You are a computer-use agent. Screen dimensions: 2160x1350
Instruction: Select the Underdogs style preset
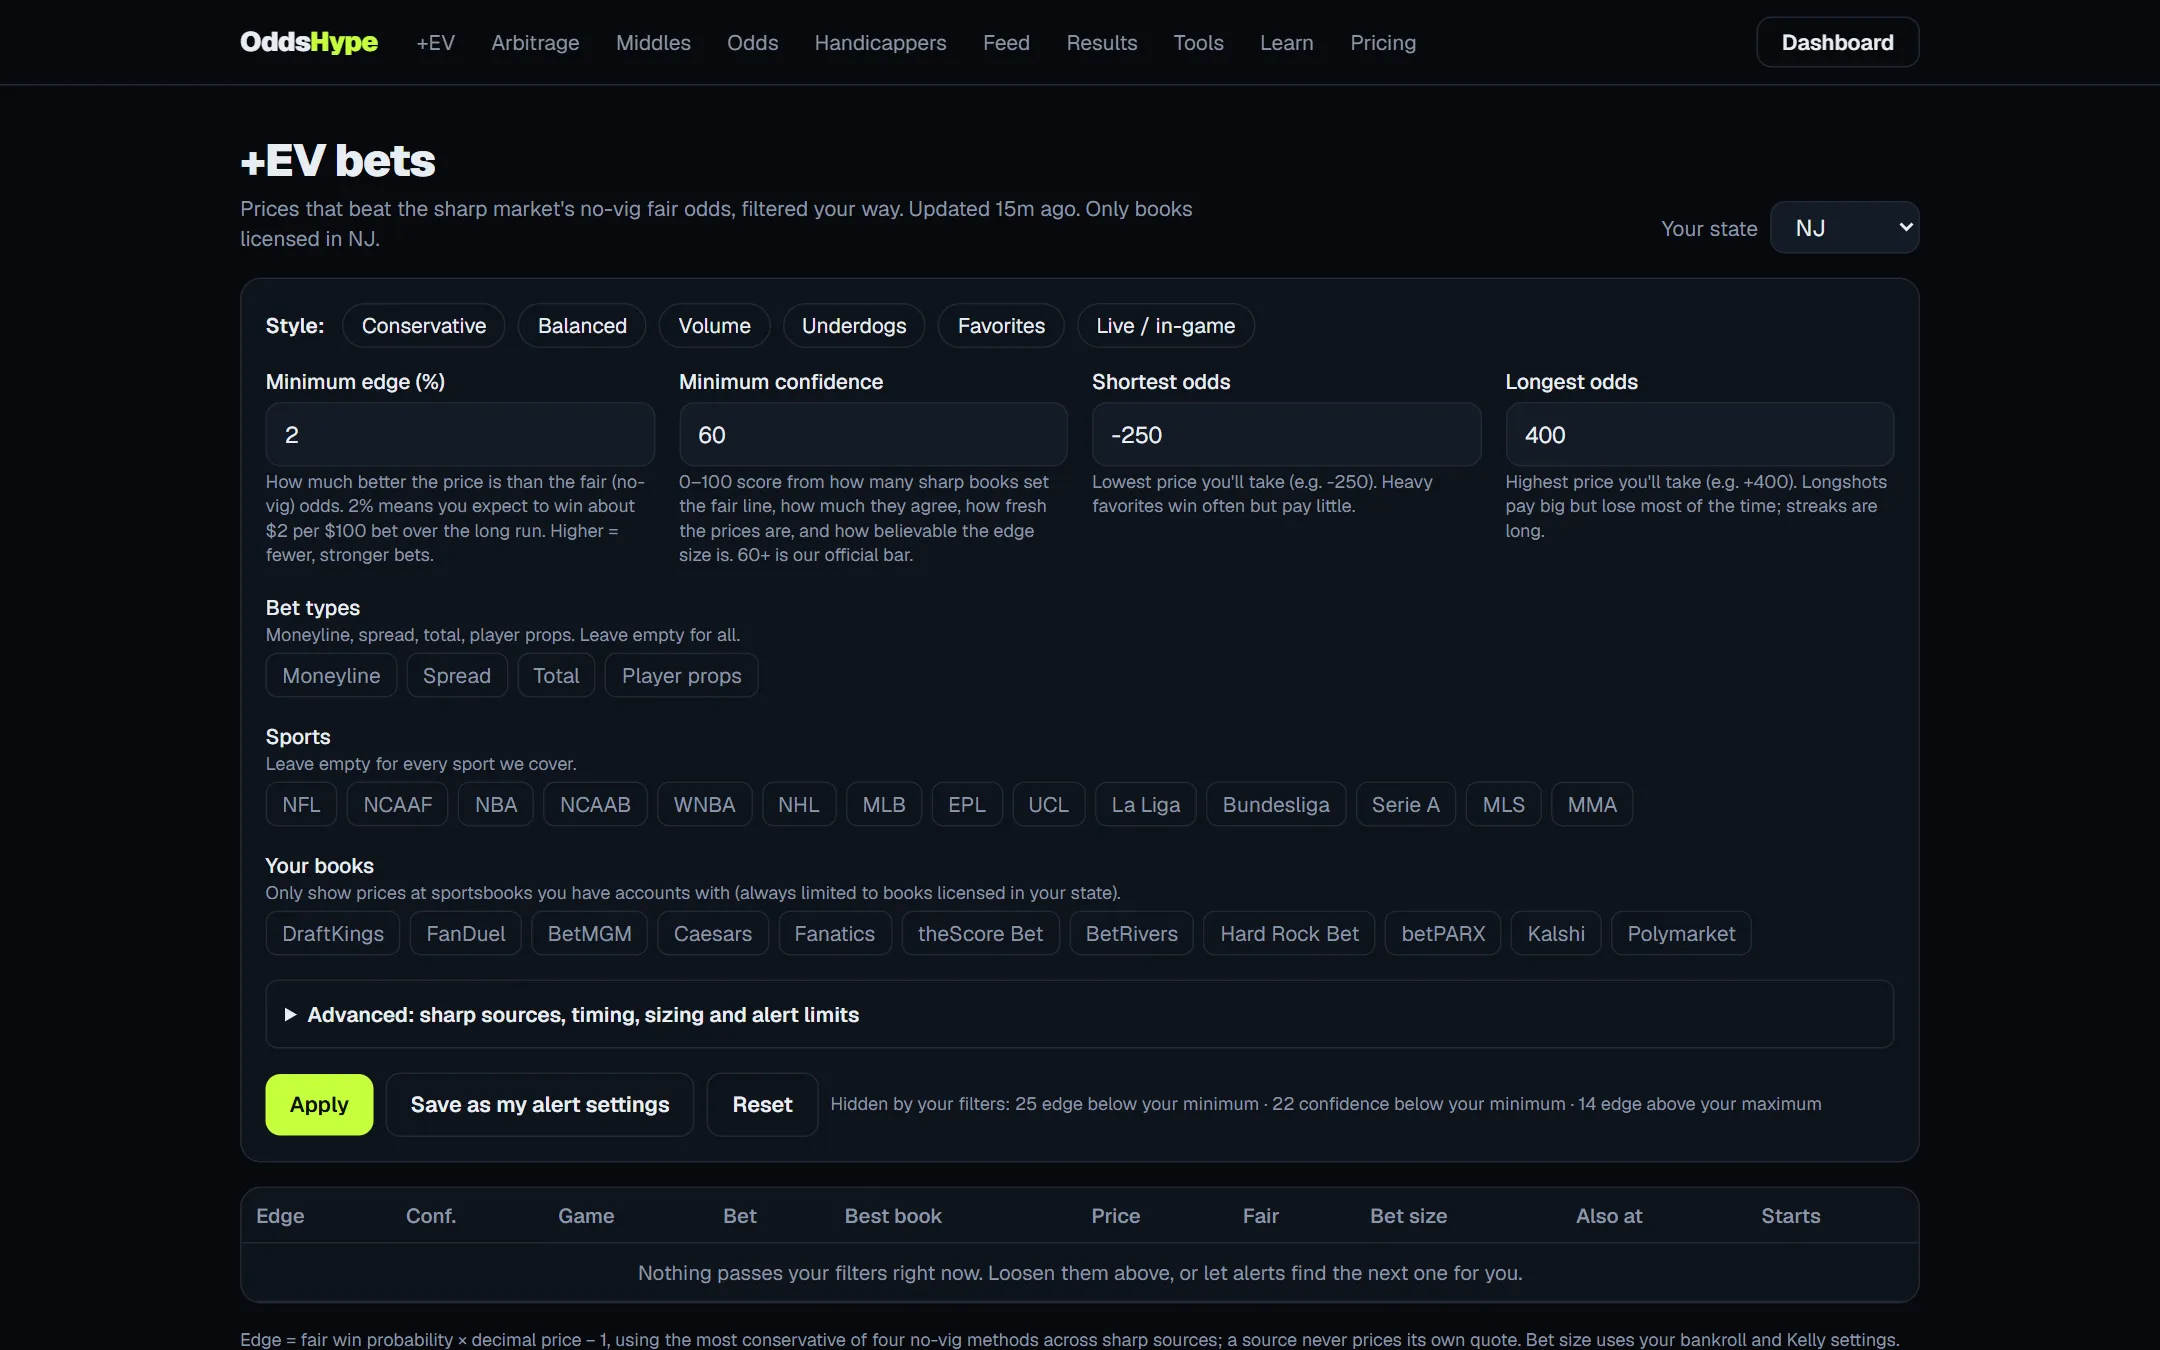(x=854, y=325)
